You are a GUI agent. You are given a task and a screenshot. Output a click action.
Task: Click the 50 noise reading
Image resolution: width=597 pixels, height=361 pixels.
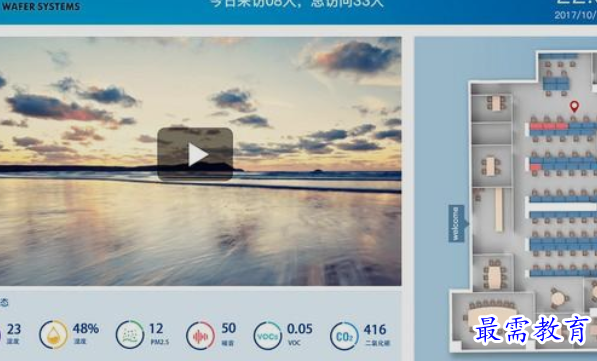coord(228,328)
